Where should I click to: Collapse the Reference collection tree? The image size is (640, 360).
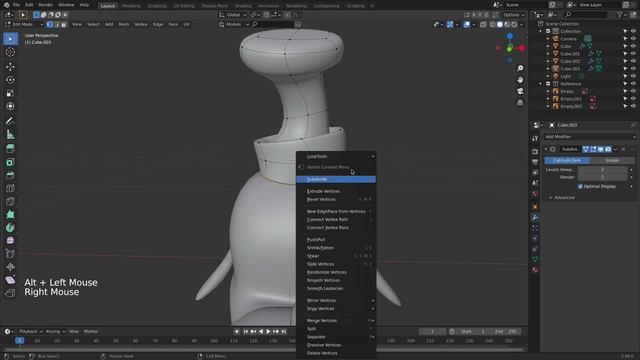coord(541,84)
